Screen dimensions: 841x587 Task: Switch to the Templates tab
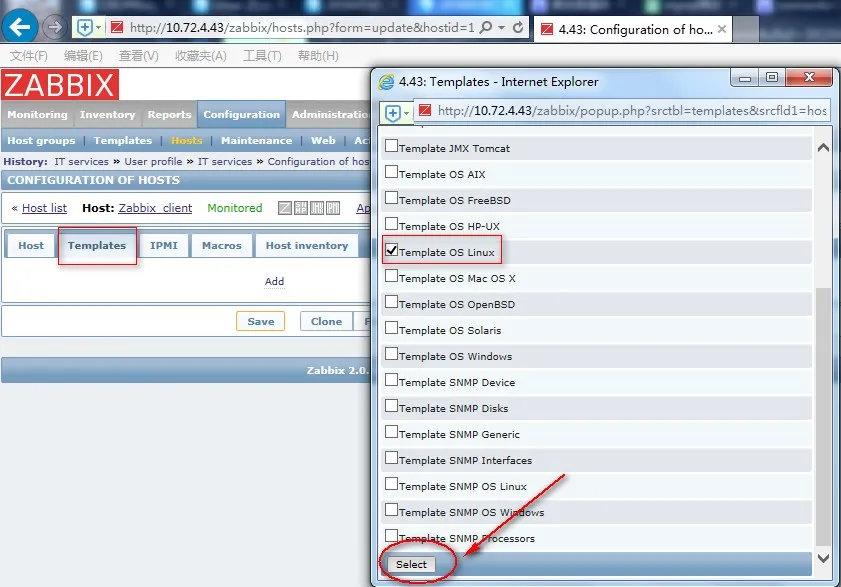97,246
